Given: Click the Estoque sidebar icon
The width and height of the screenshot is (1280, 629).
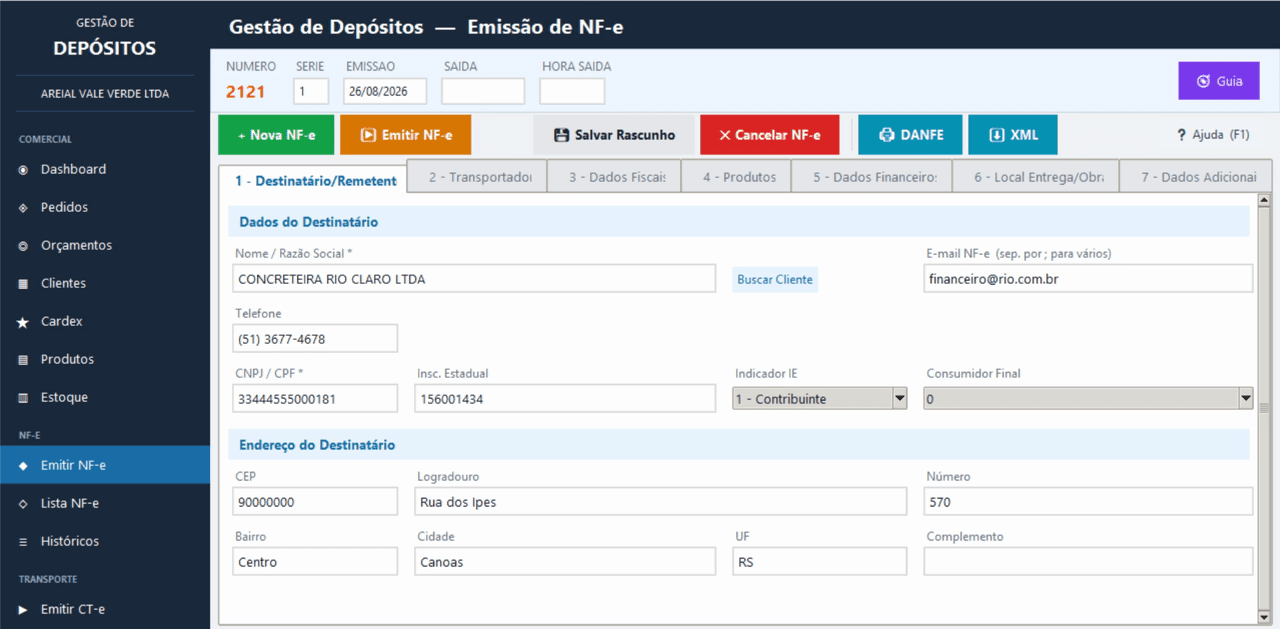Looking at the screenshot, I should coord(23,398).
